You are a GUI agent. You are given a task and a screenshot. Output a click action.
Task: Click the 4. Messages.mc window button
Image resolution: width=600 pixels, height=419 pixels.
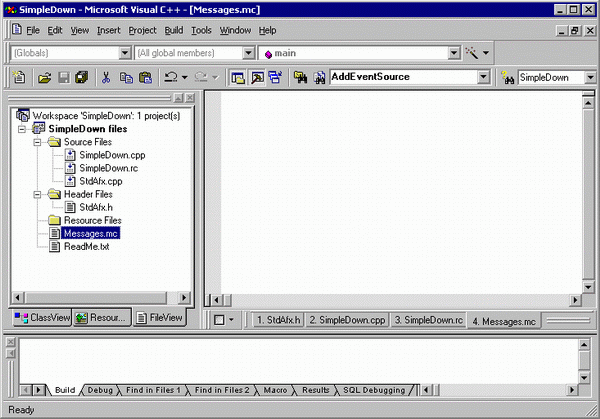coord(504,321)
